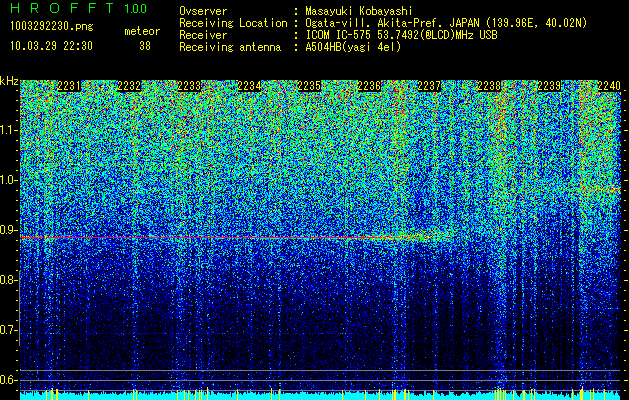This screenshot has height=400, width=629.
Task: Click the 0.9 frequency axis label
Action: coord(9,230)
